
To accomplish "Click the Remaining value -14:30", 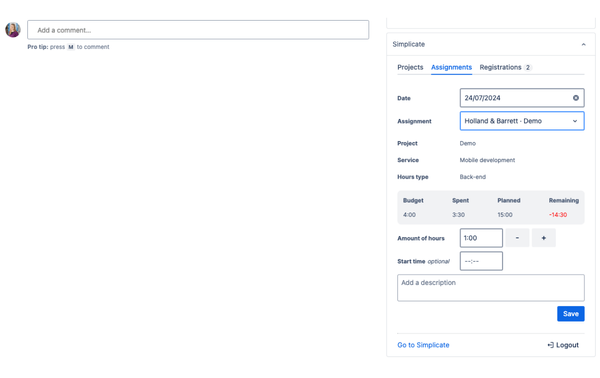I will click(x=558, y=215).
